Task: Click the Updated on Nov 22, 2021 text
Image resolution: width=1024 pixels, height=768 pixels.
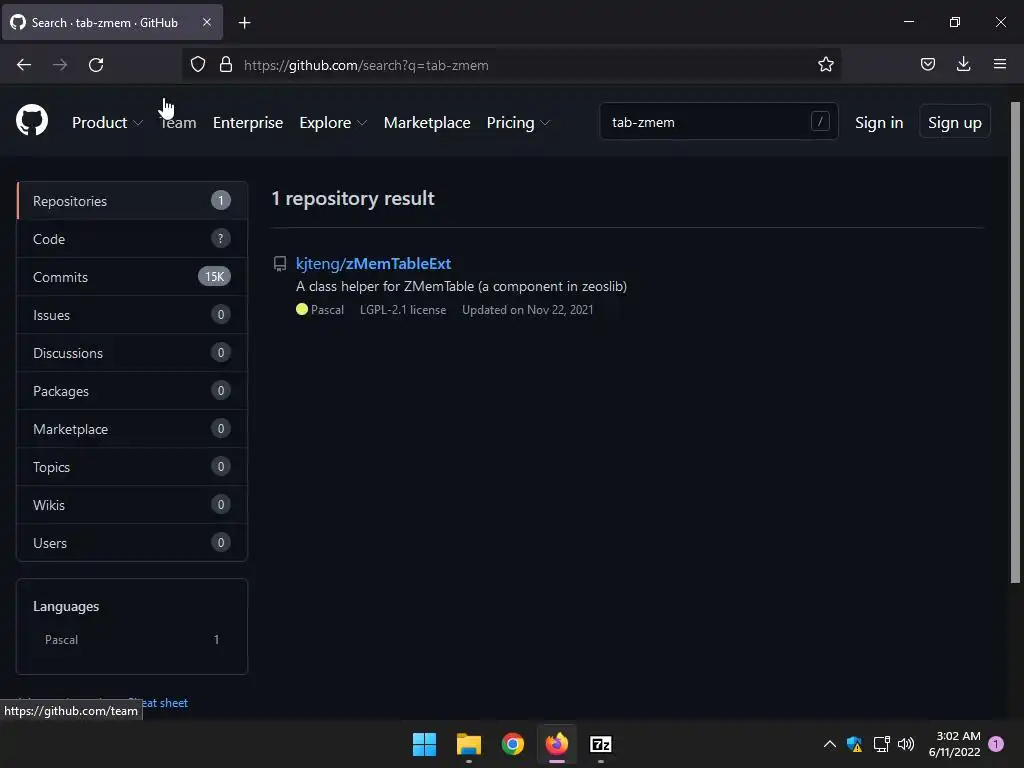Action: (x=528, y=310)
